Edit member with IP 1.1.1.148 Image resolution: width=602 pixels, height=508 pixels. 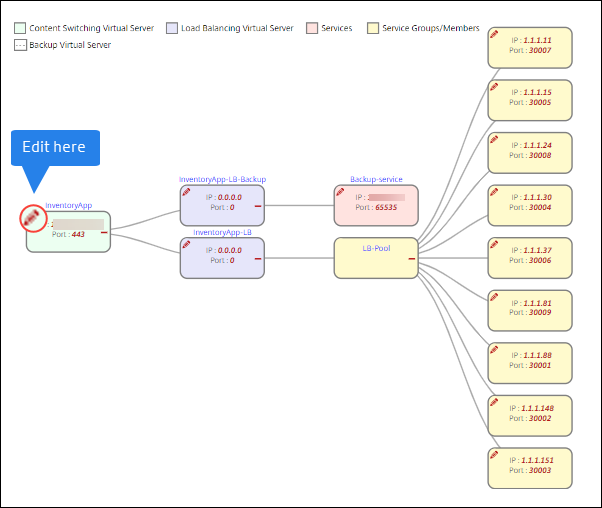[x=494, y=402]
